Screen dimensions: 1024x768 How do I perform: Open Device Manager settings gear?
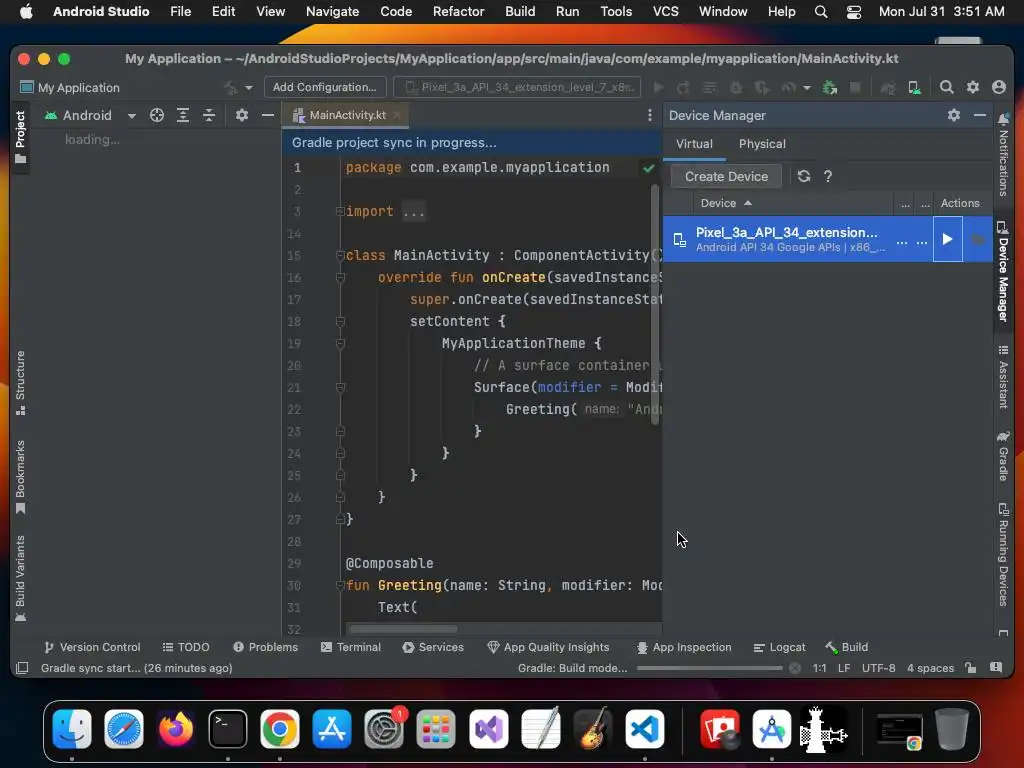click(x=953, y=115)
